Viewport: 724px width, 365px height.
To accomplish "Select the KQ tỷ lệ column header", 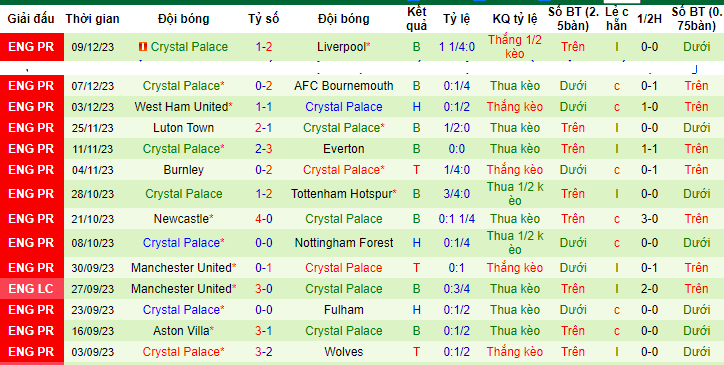I will [x=515, y=19].
